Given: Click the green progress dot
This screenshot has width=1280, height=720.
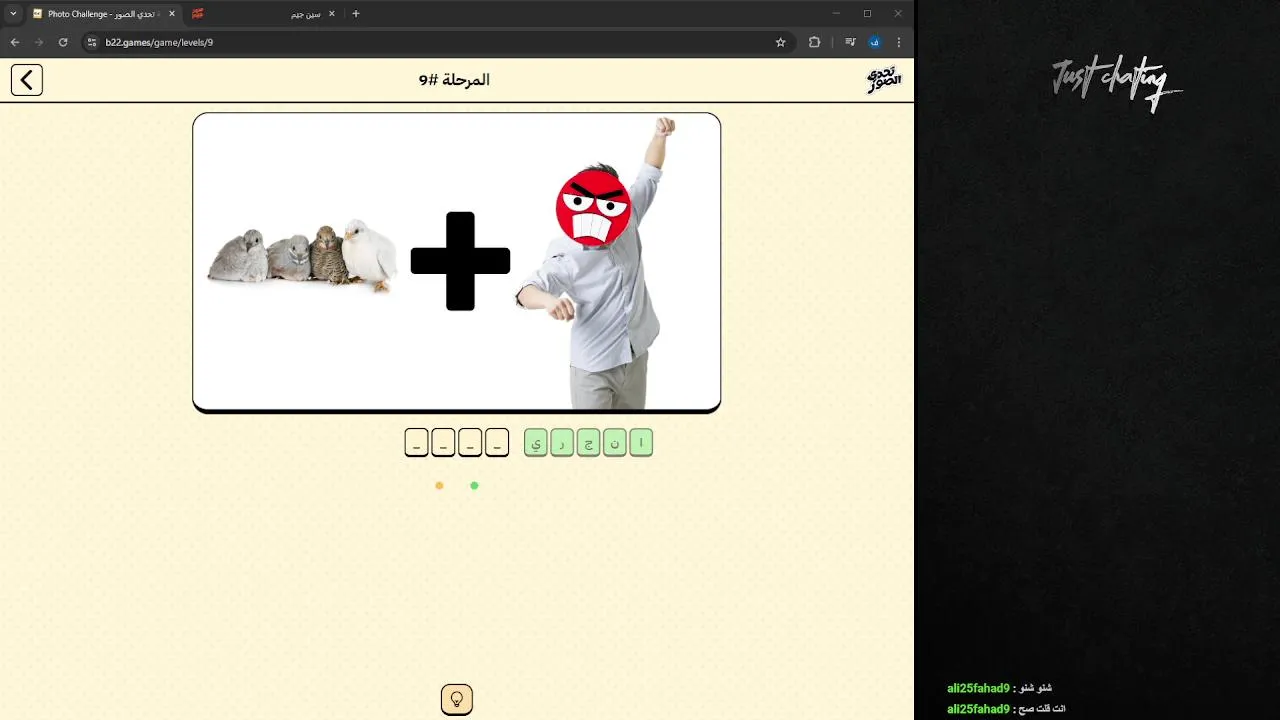Looking at the screenshot, I should point(474,486).
